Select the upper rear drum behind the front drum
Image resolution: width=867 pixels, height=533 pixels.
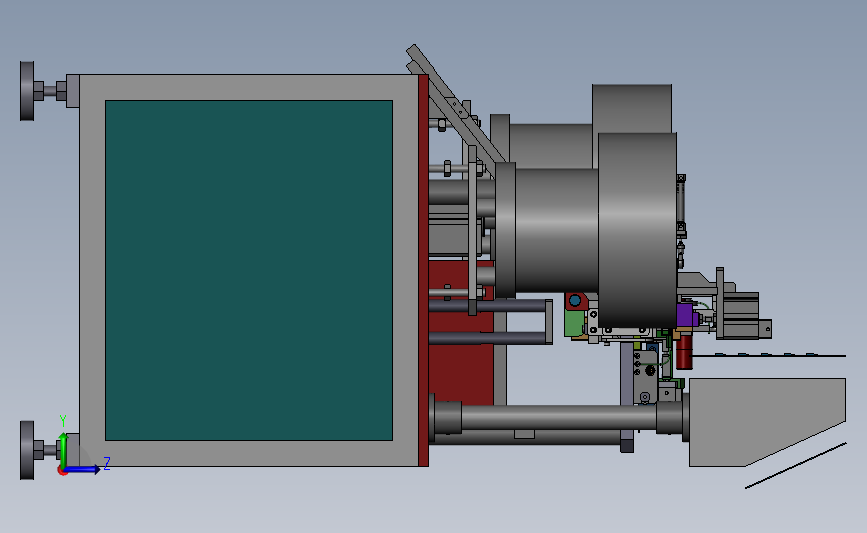[x=632, y=108]
